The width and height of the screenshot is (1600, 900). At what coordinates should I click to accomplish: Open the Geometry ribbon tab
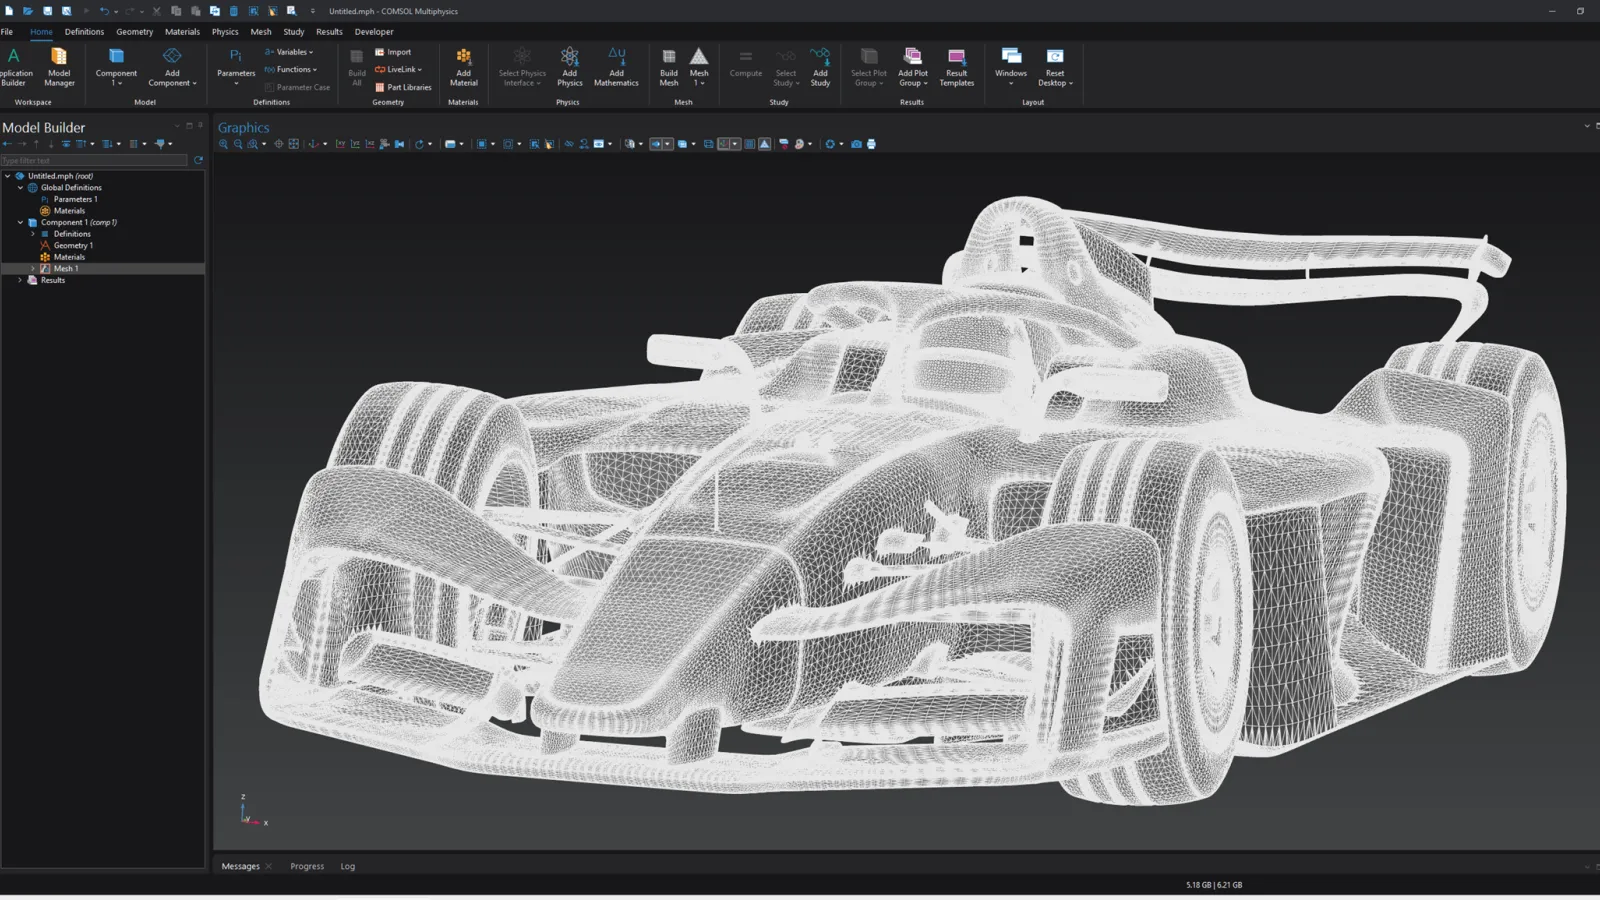click(x=134, y=32)
